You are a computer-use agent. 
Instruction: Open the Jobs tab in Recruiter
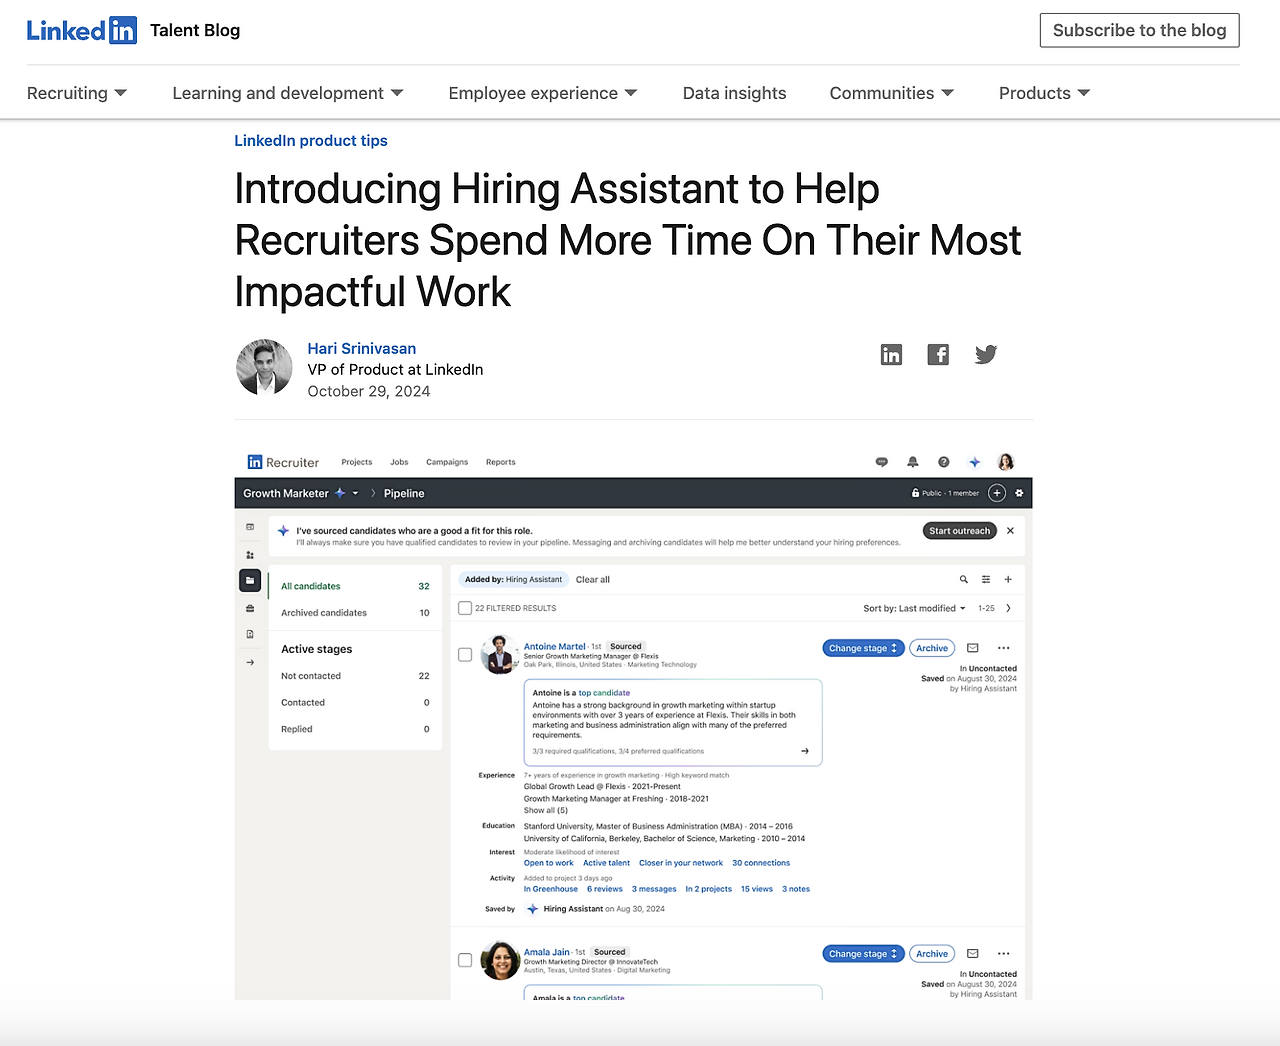coord(399,462)
